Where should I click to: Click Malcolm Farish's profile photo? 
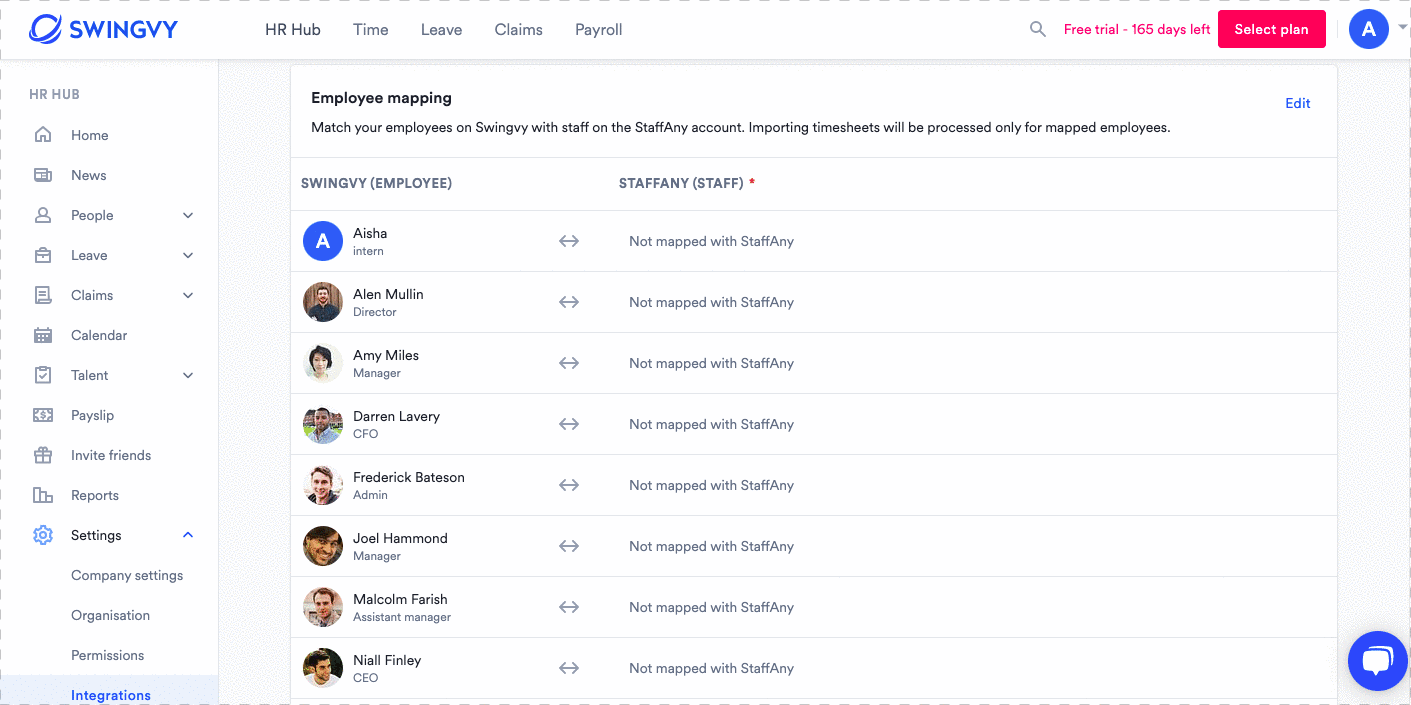coord(323,607)
